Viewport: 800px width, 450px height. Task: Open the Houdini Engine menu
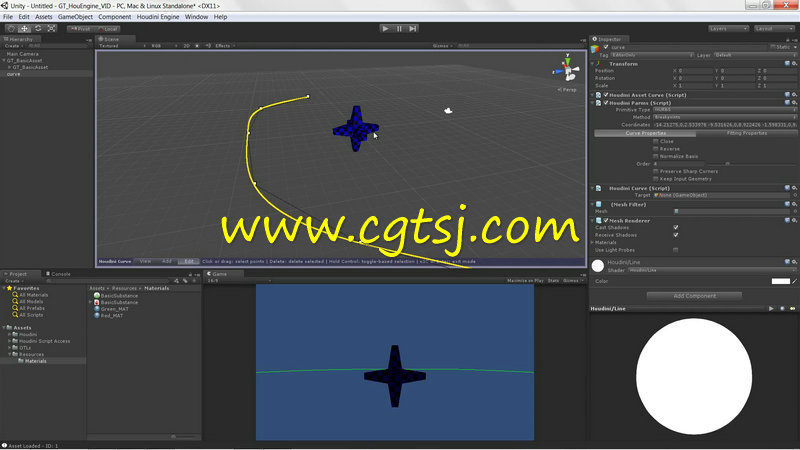pos(158,17)
